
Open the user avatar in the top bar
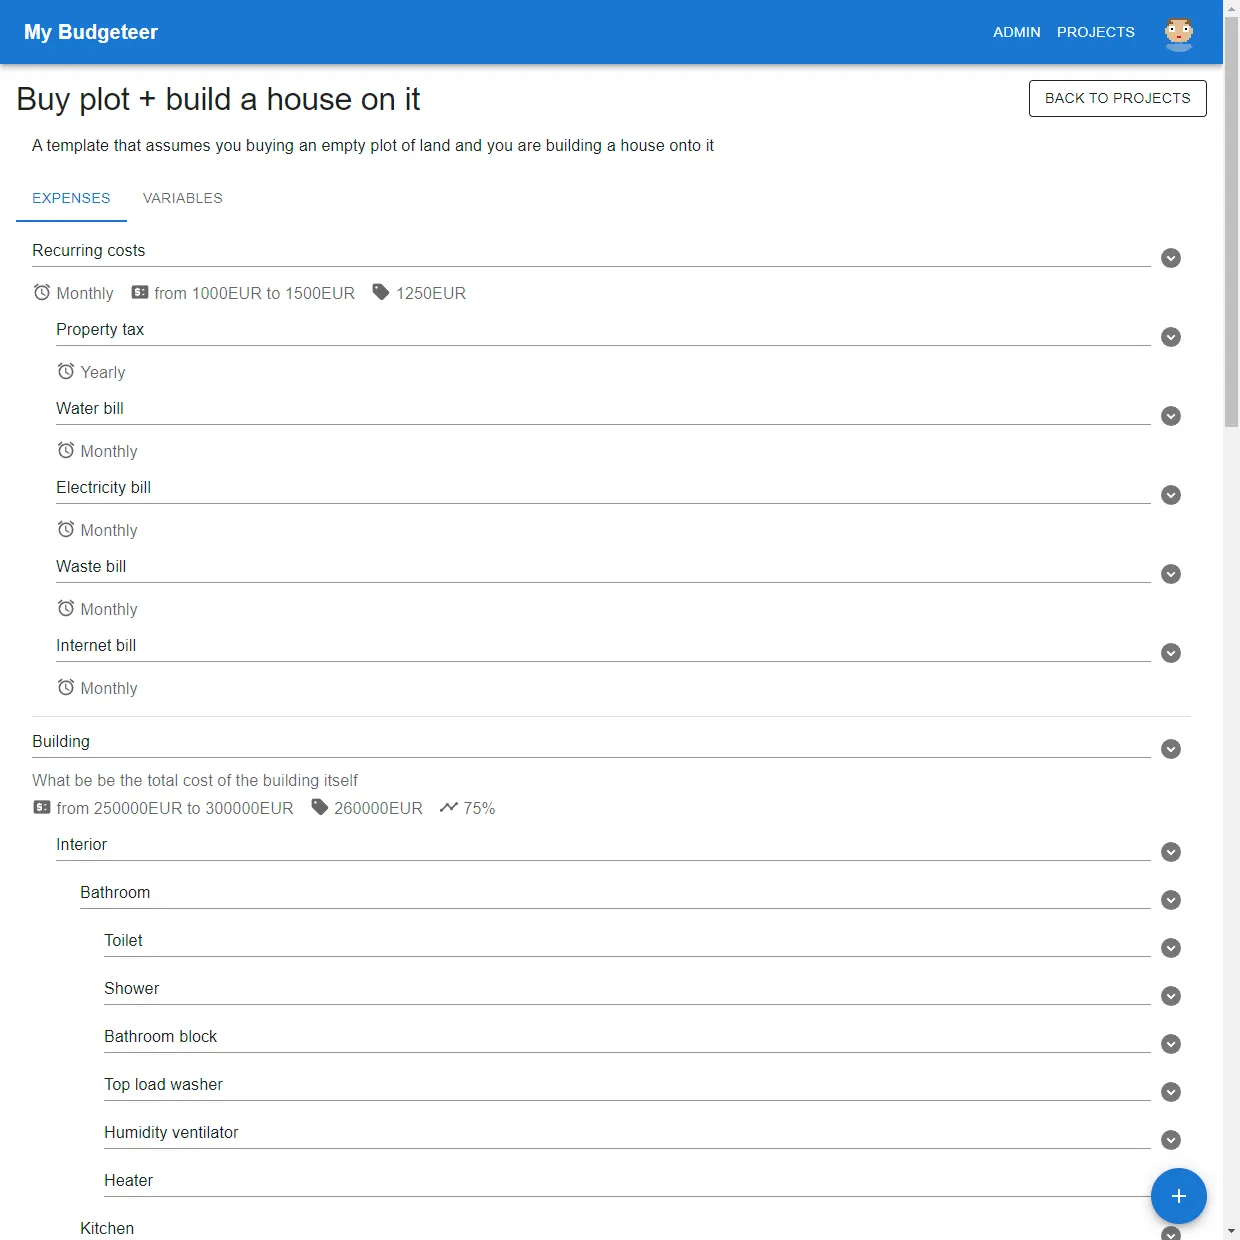pyautogui.click(x=1179, y=32)
